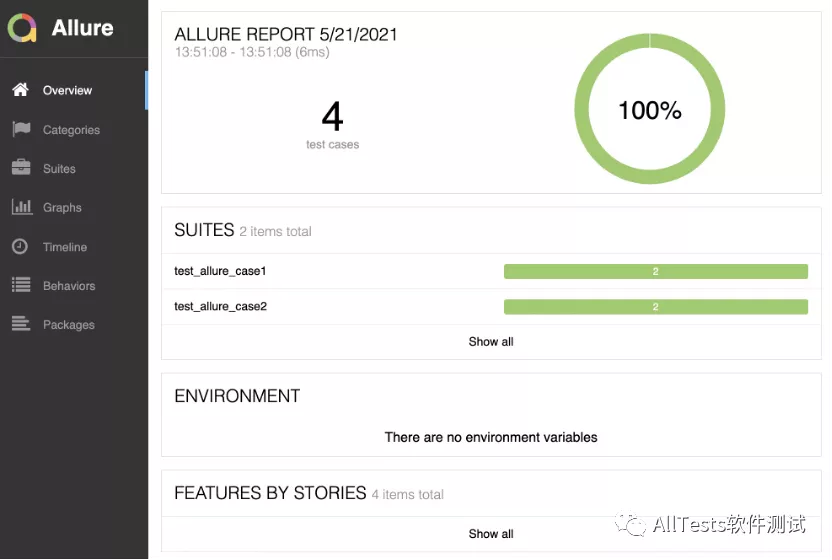Go to the Categories section
Screen dimensions: 832x560
[x=71, y=130]
